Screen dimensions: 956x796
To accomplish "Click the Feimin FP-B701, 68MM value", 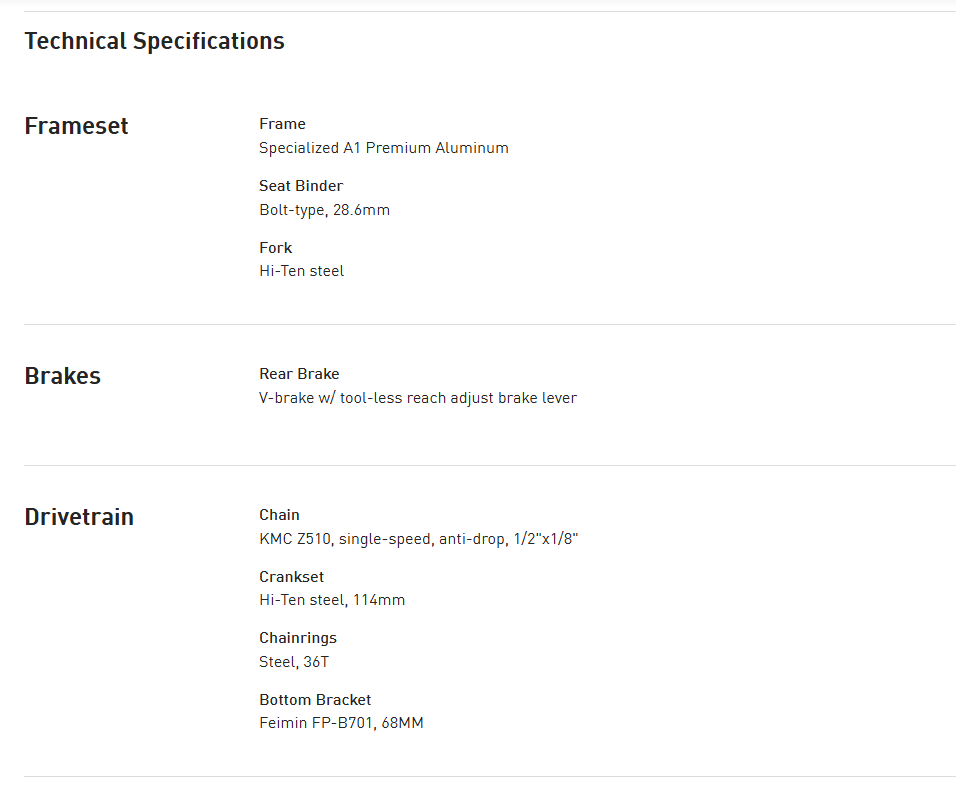I will click(340, 723).
